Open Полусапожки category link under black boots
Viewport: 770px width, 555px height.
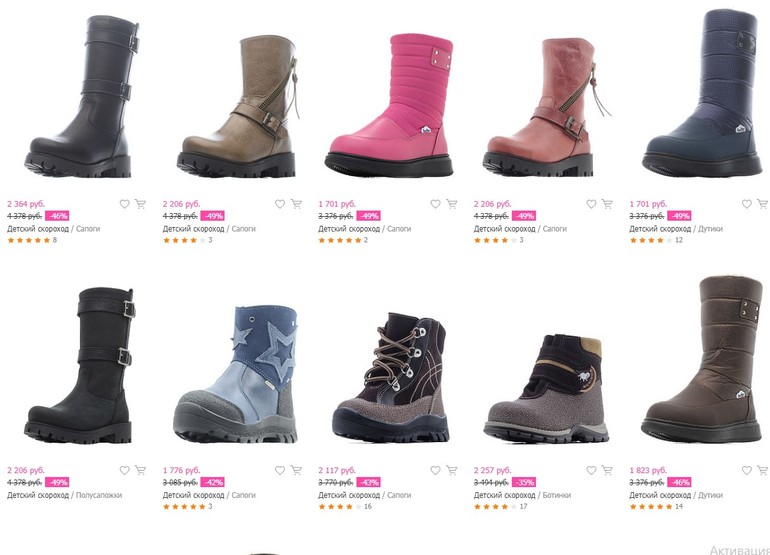tap(99, 495)
